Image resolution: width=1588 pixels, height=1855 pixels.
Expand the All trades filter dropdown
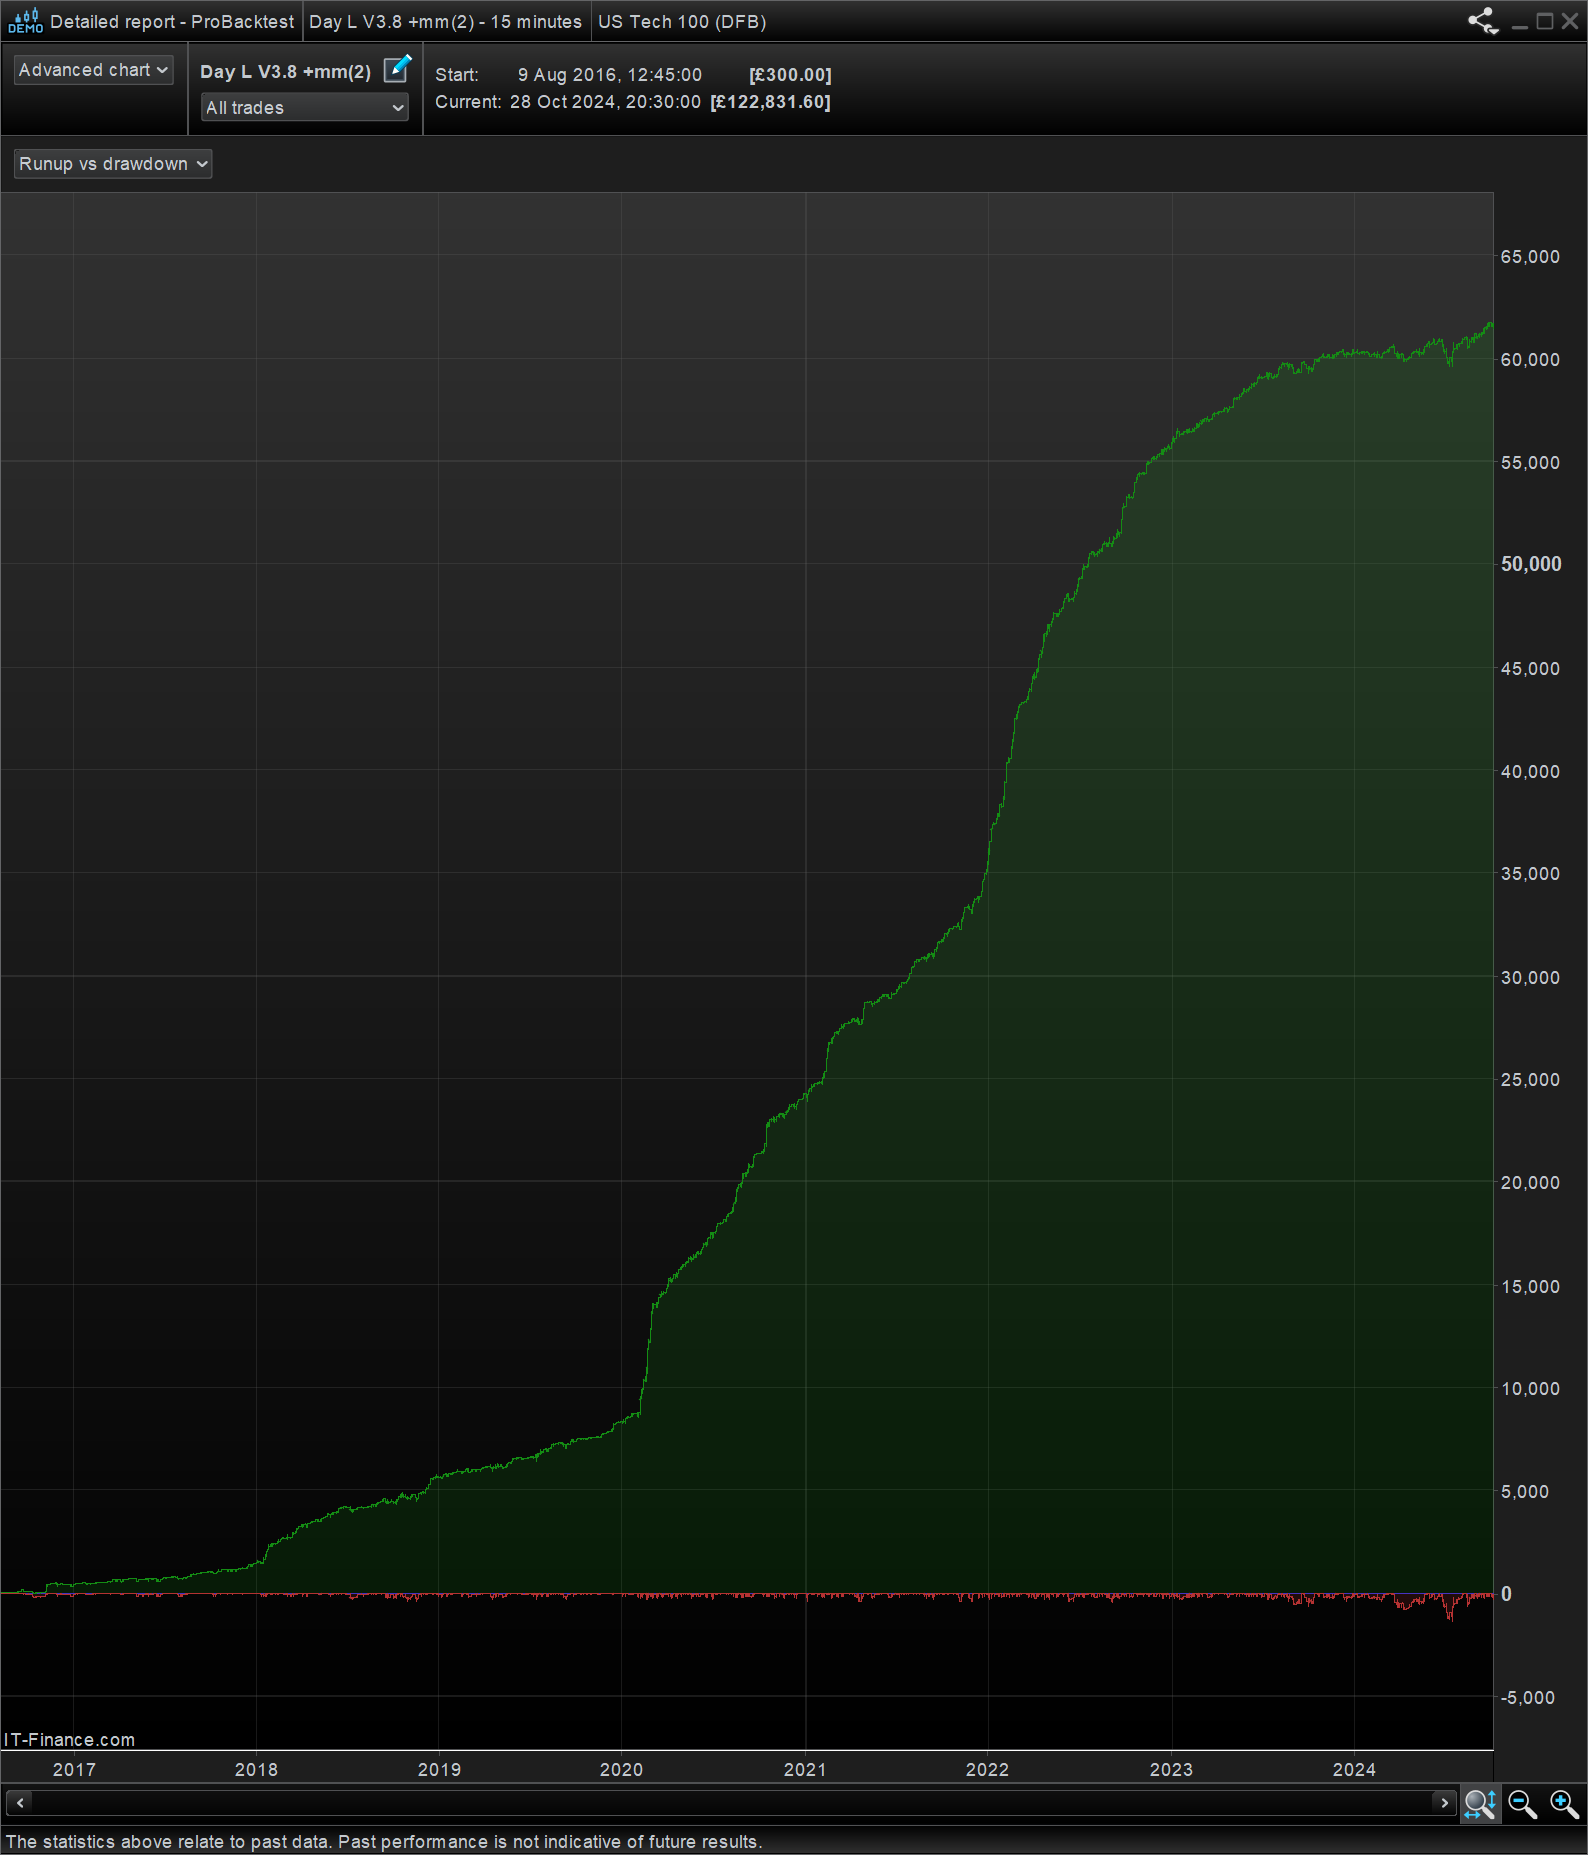tap(305, 107)
